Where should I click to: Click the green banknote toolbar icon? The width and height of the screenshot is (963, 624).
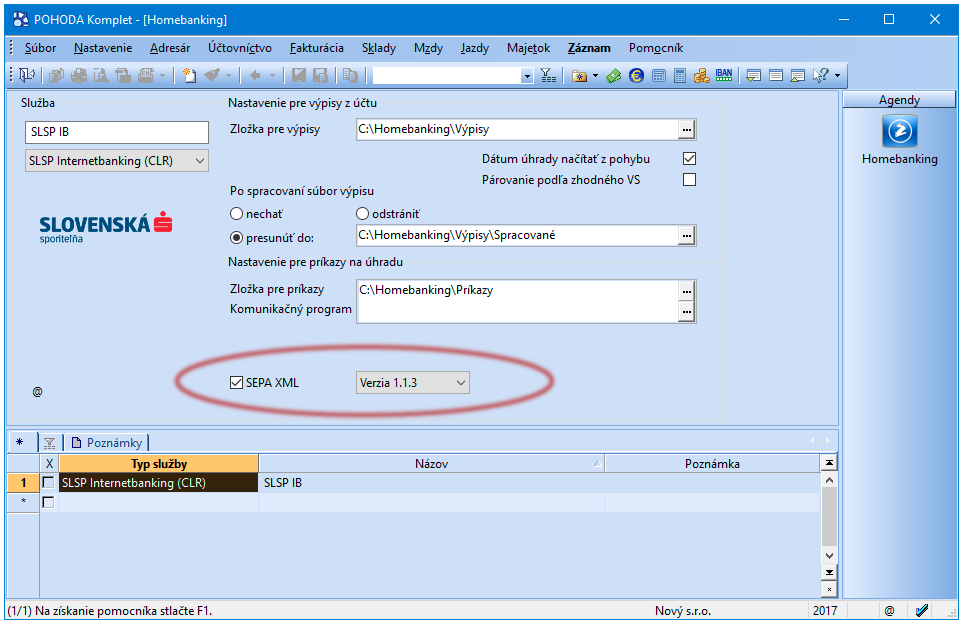click(x=614, y=76)
